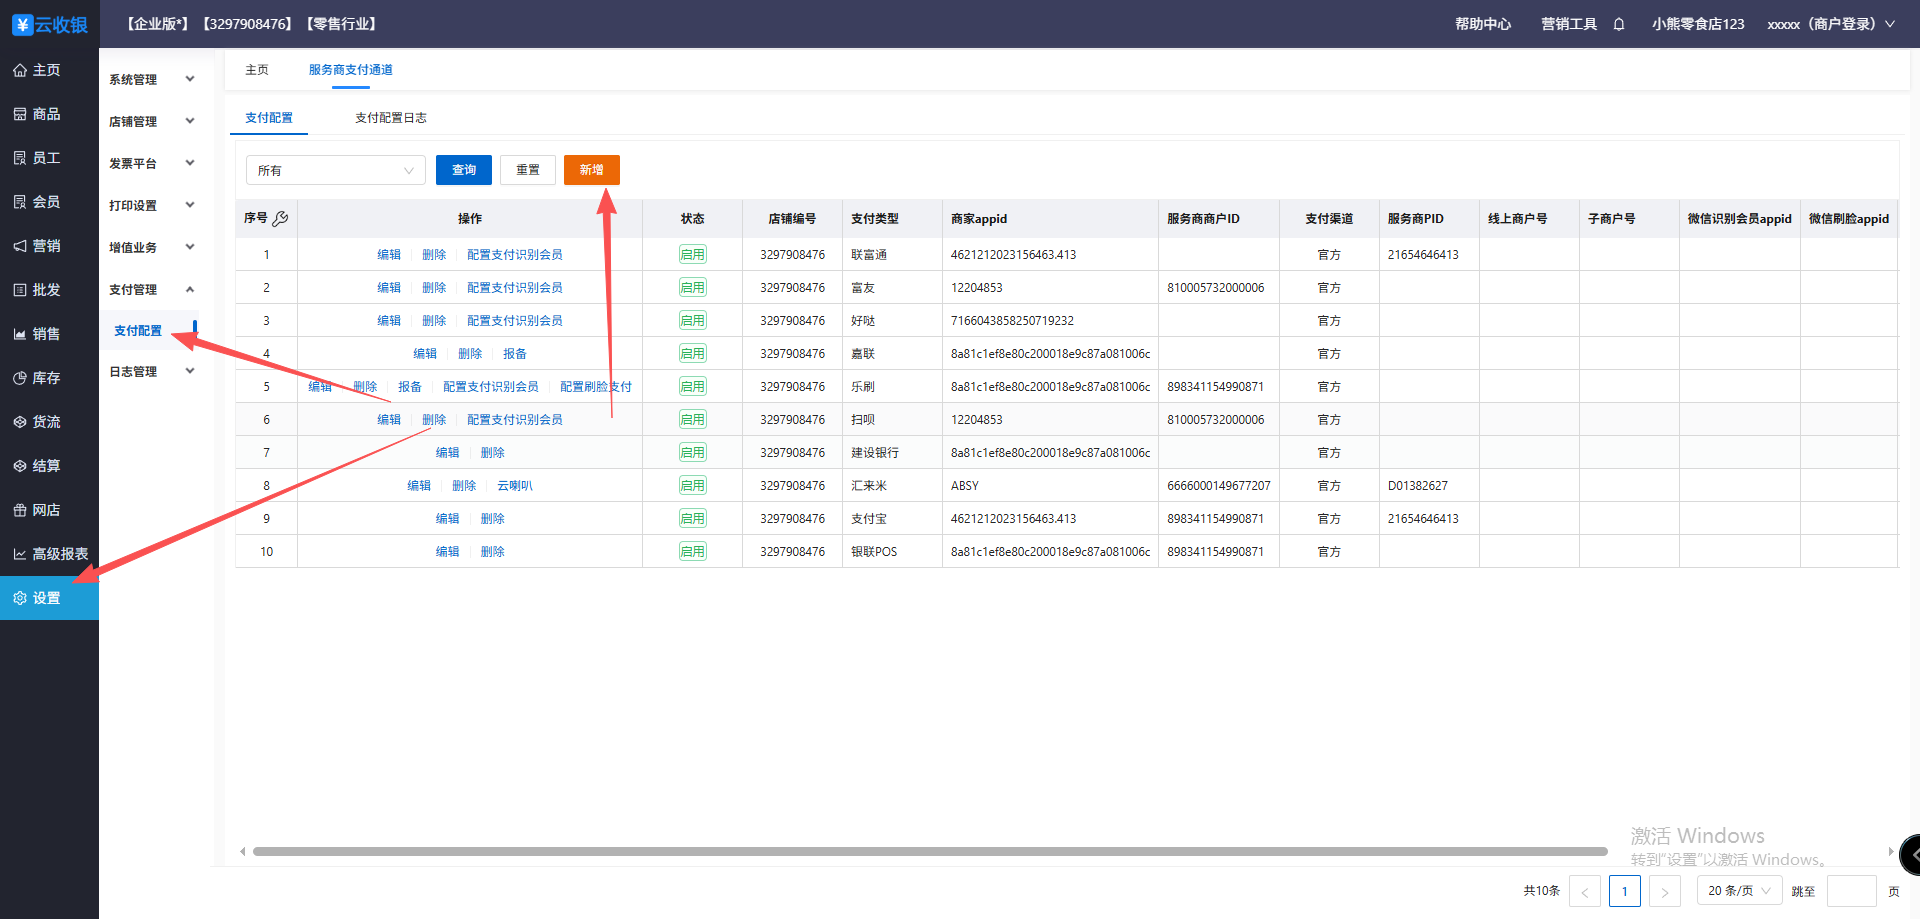Click the orange 新增 button
1920x919 pixels.
(x=591, y=170)
